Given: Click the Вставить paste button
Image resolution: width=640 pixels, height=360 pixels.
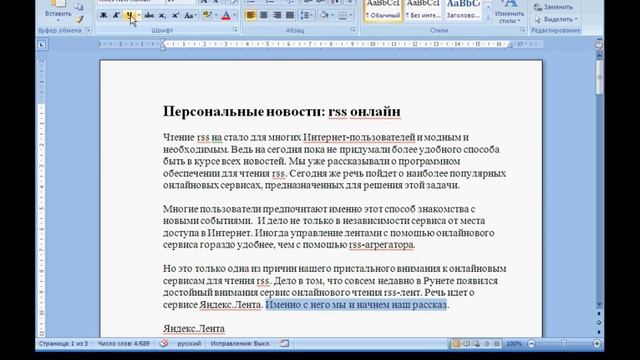Looking at the screenshot, I should pos(58,10).
